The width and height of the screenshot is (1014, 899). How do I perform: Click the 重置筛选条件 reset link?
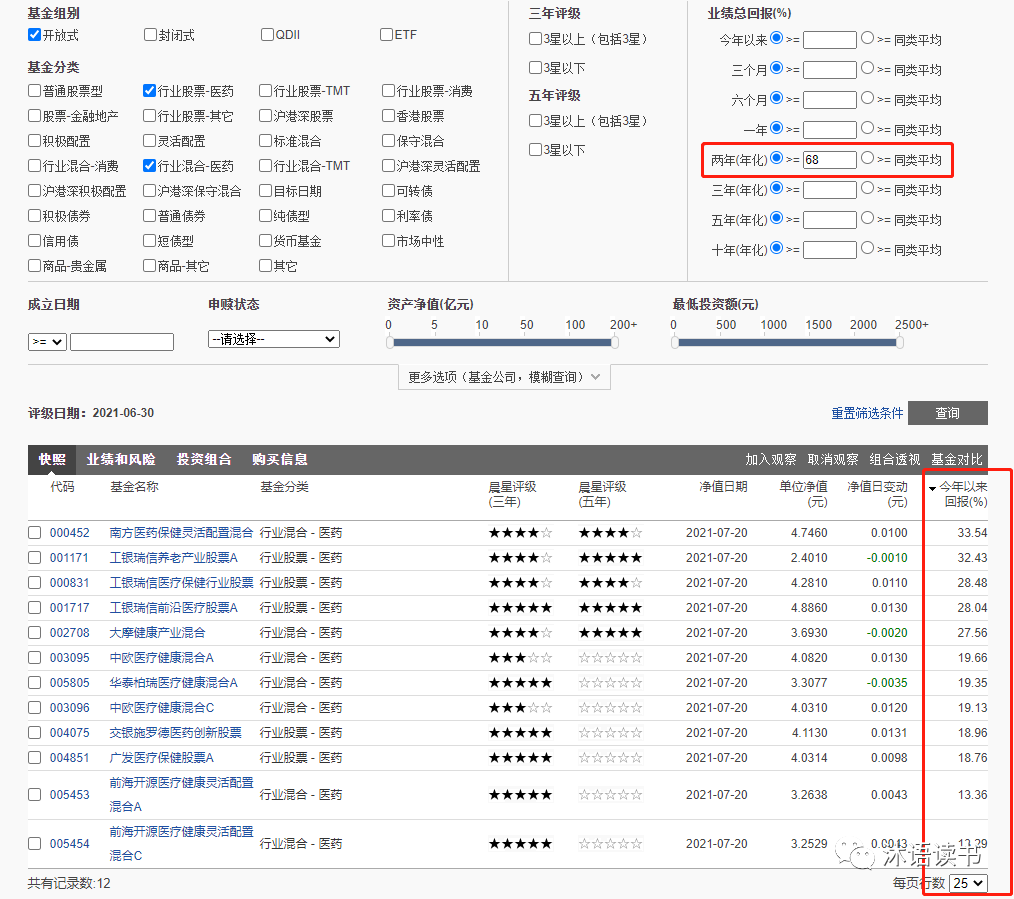(x=867, y=413)
